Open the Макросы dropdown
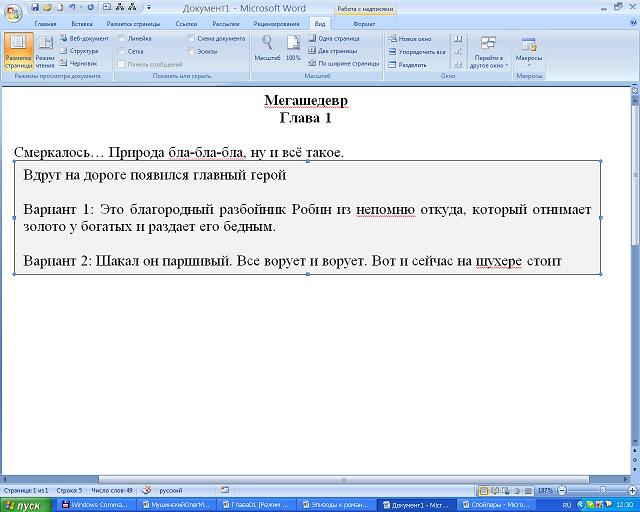The image size is (640, 512). click(528, 50)
